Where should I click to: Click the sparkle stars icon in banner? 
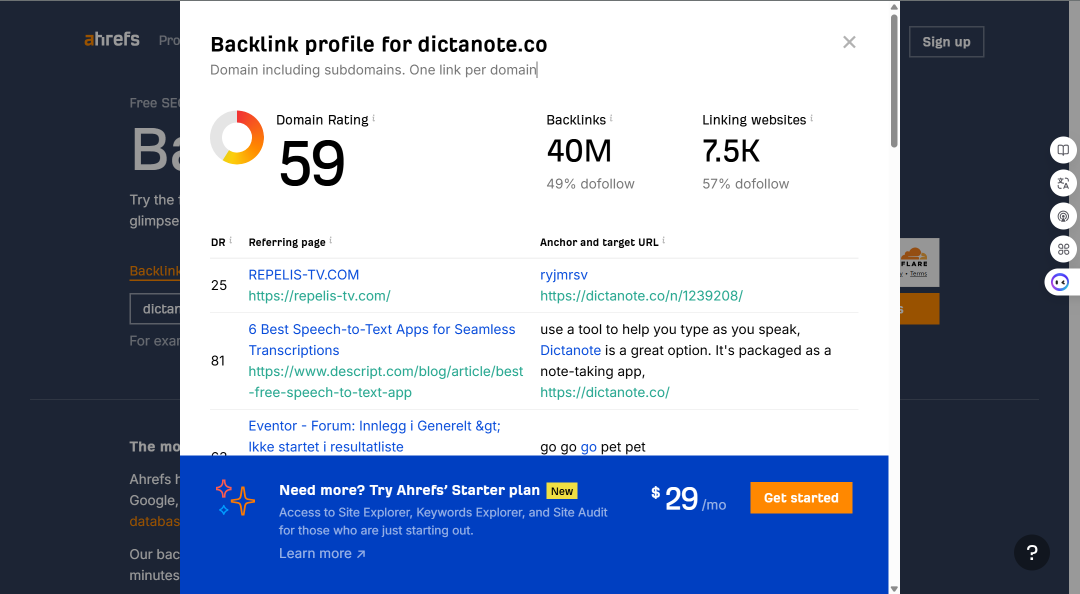pyautogui.click(x=234, y=498)
